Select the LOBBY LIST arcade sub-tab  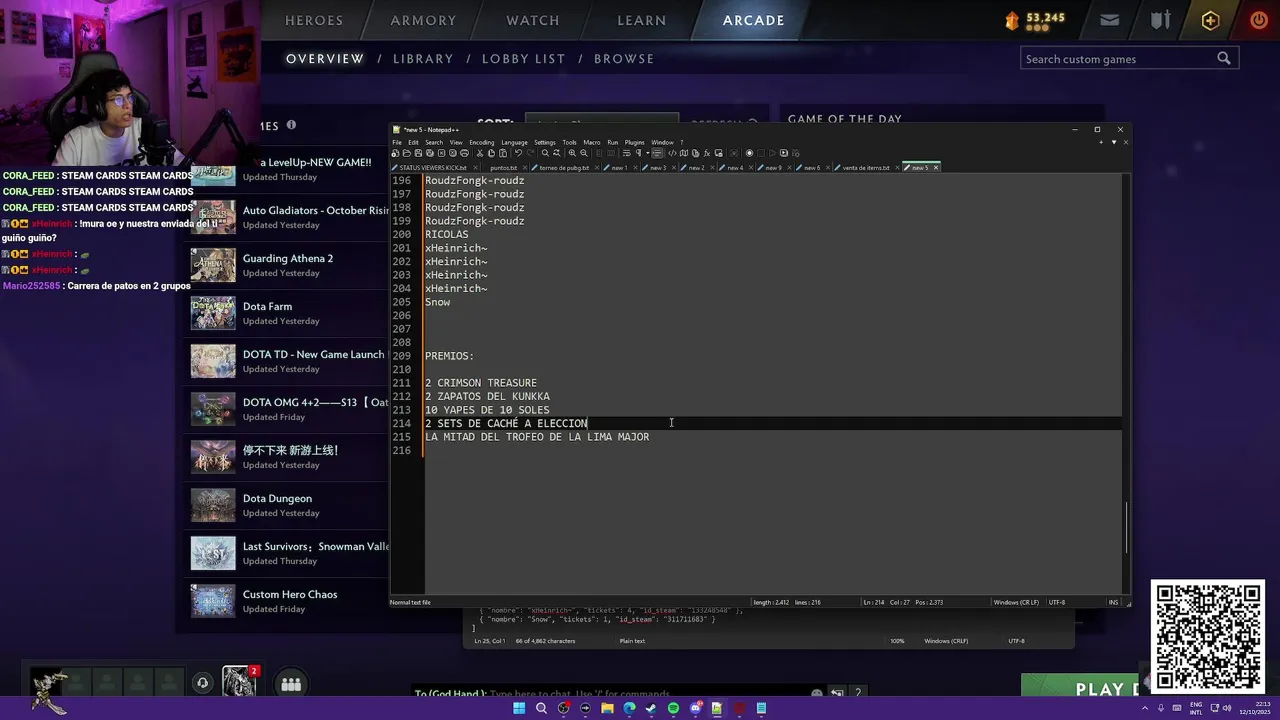[523, 59]
